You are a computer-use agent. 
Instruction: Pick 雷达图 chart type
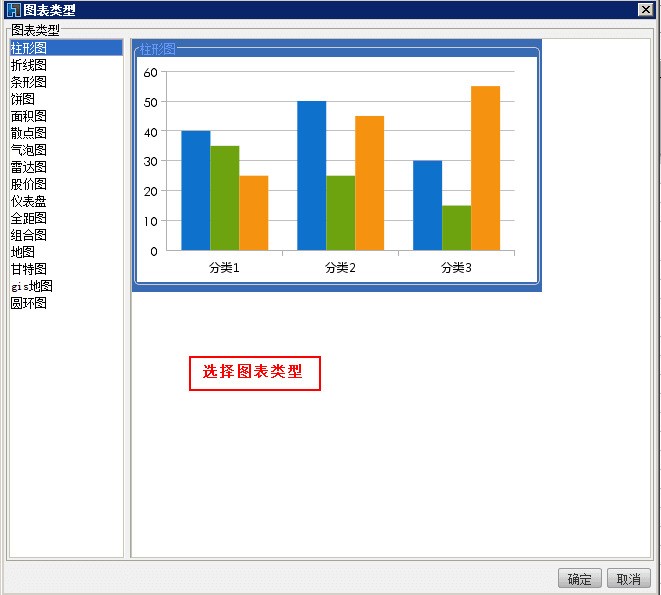29,167
